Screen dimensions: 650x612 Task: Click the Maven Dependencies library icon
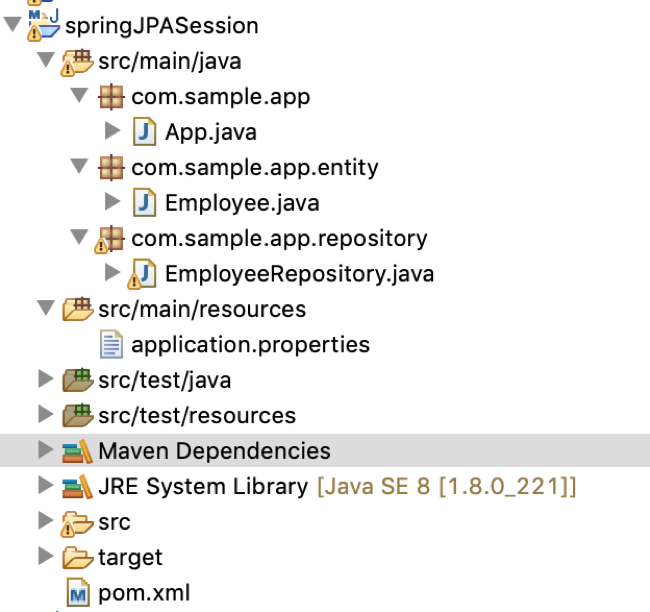click(x=77, y=451)
